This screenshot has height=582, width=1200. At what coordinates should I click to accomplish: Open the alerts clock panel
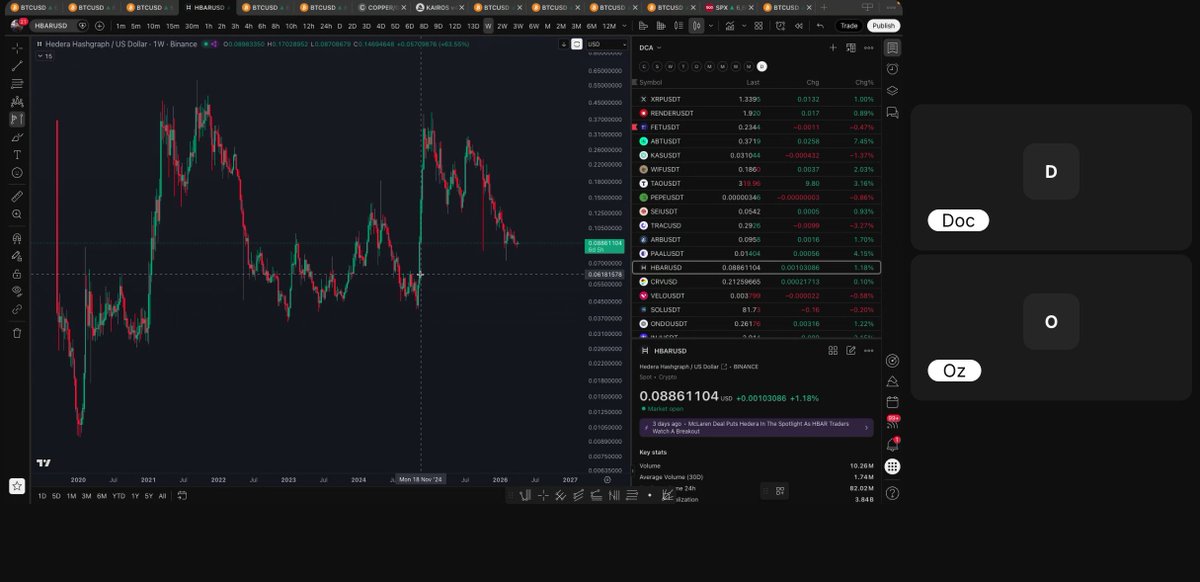point(892,68)
